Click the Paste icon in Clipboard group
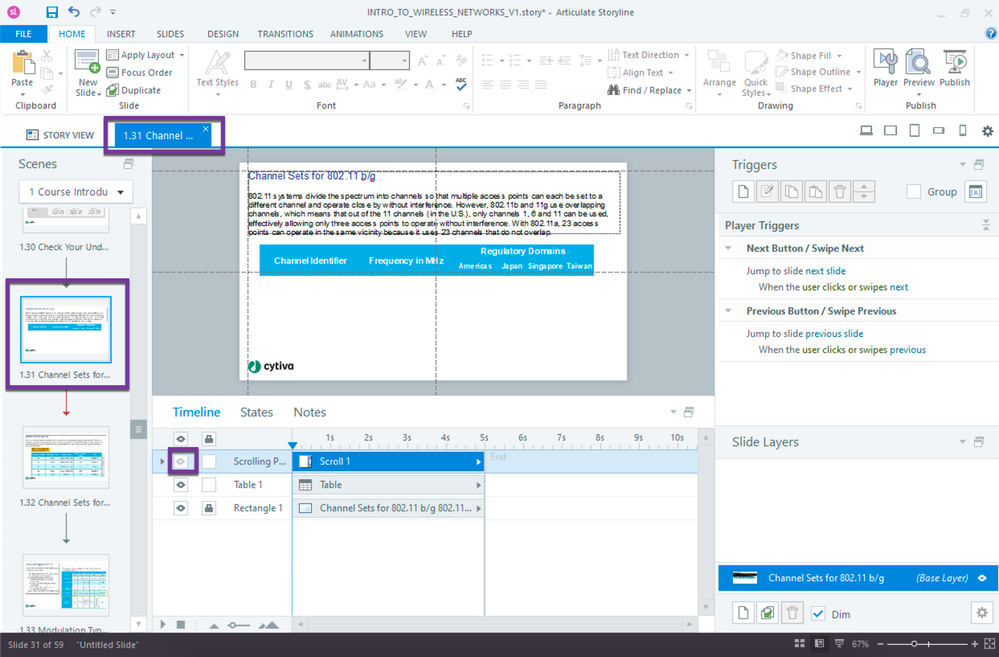The height and width of the screenshot is (657, 999). click(22, 68)
